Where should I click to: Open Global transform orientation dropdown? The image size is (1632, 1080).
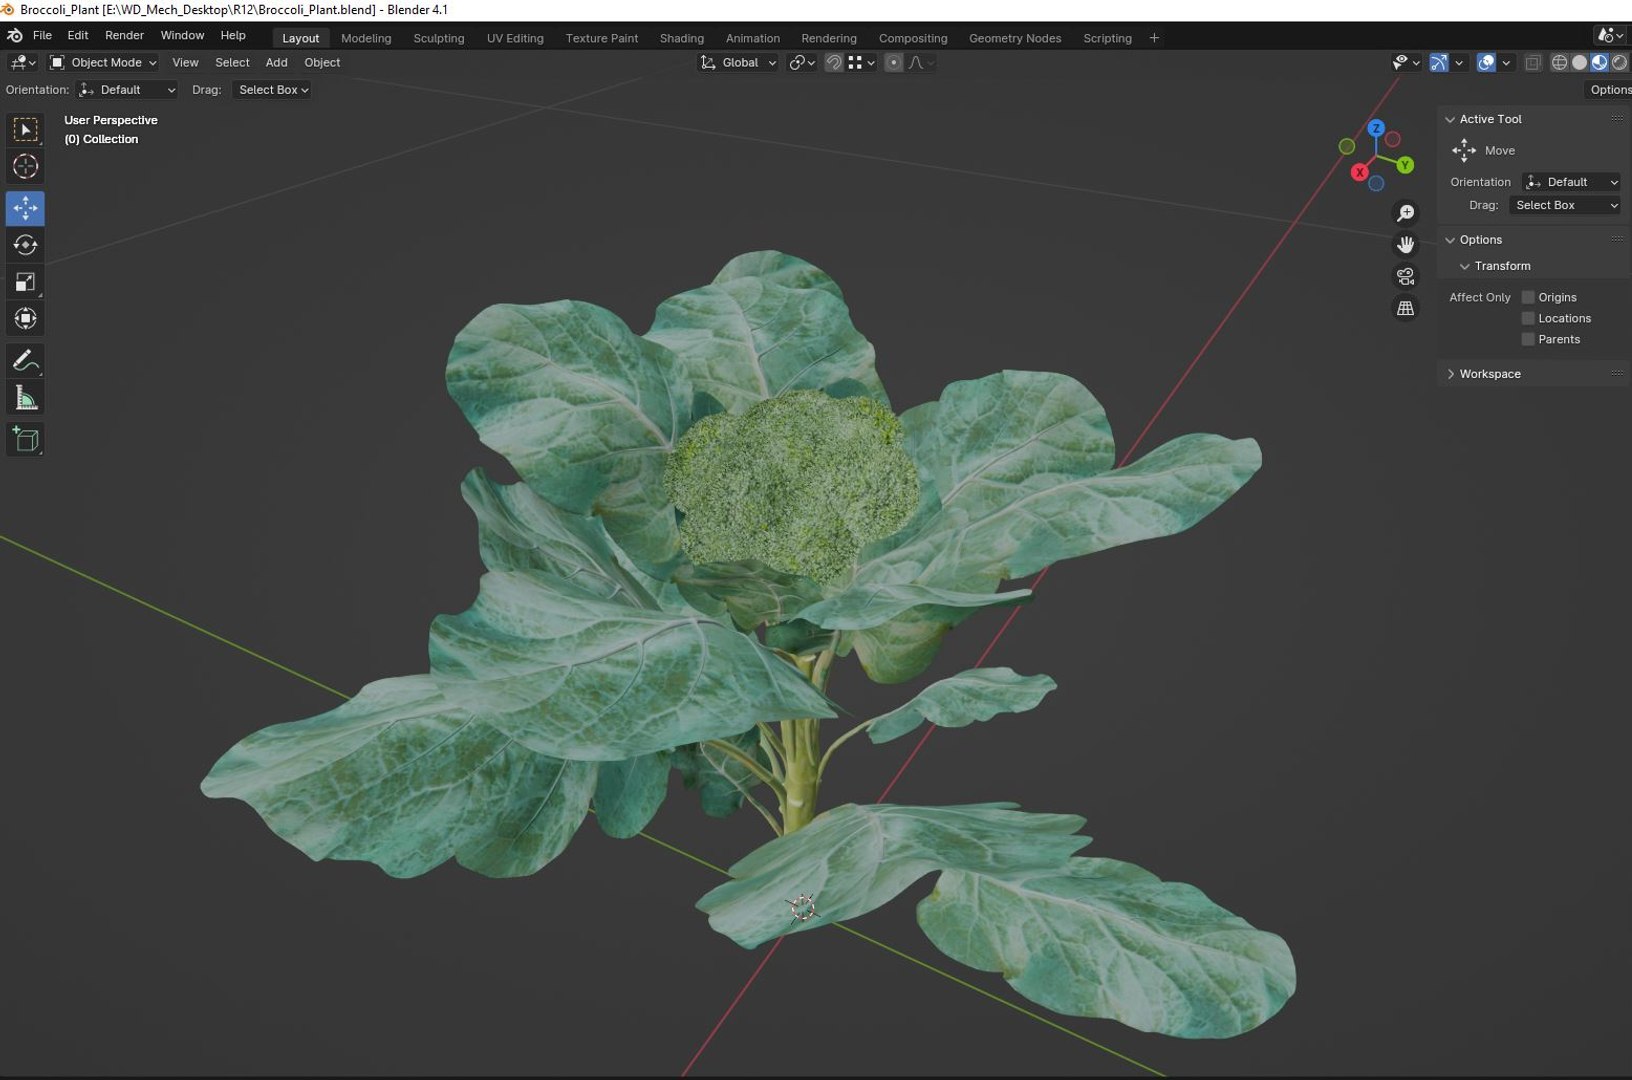click(738, 62)
